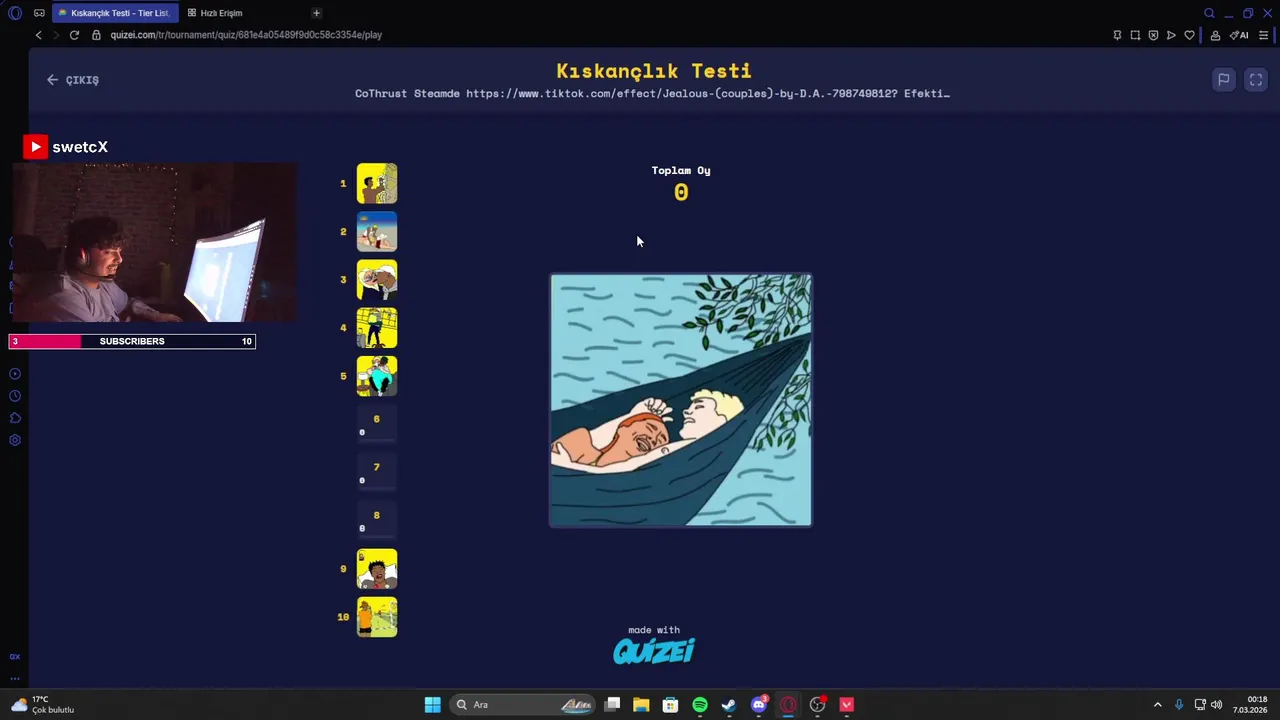
Task: Select ranked thumbnail number 4
Action: (377, 328)
